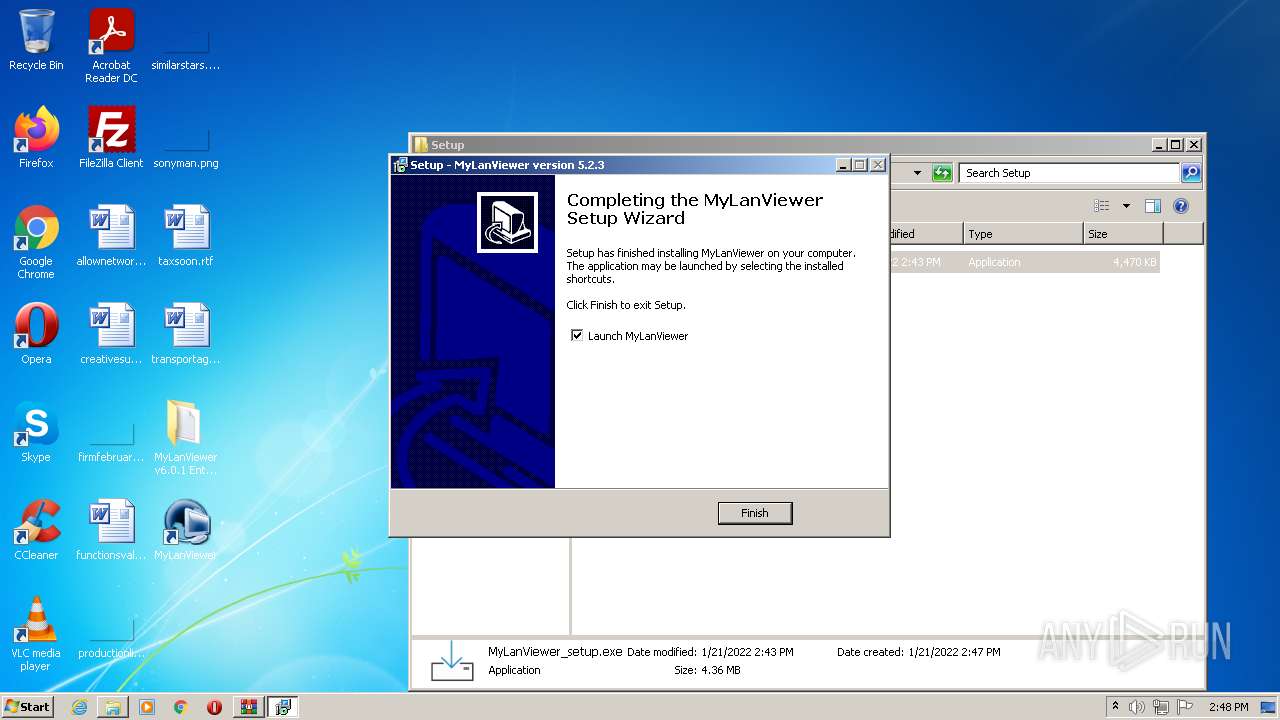Click the Search Setup input field
Viewport: 1280px width, 720px height.
pos(1068,173)
